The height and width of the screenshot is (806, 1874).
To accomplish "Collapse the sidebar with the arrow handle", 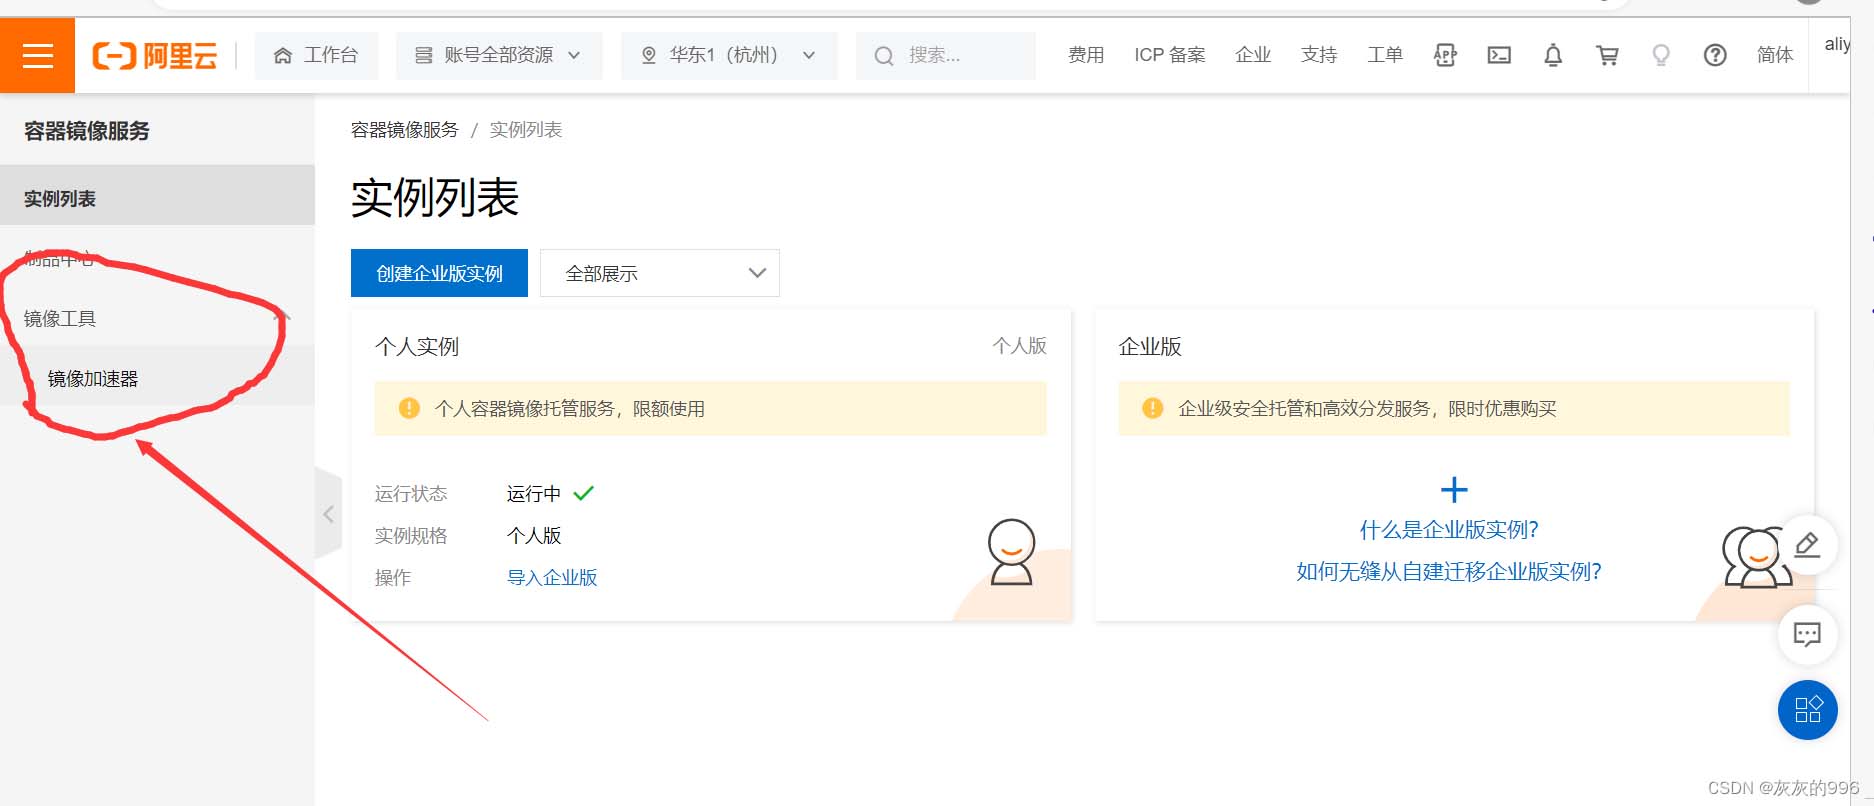I will tap(328, 513).
